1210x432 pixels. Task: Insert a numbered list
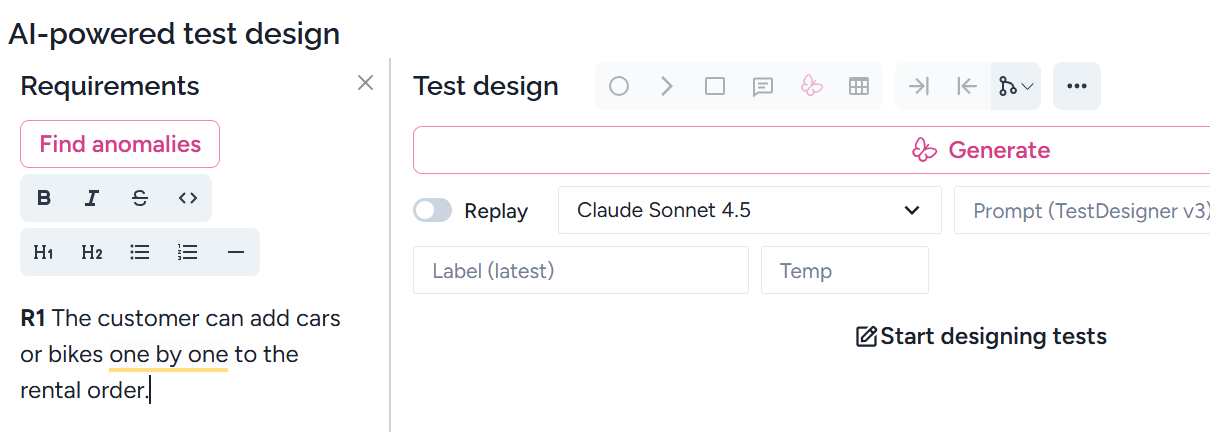(x=188, y=252)
